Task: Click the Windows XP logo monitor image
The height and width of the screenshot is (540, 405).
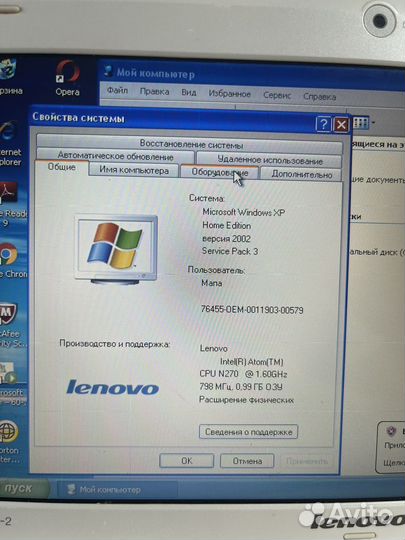Action: coord(116,250)
